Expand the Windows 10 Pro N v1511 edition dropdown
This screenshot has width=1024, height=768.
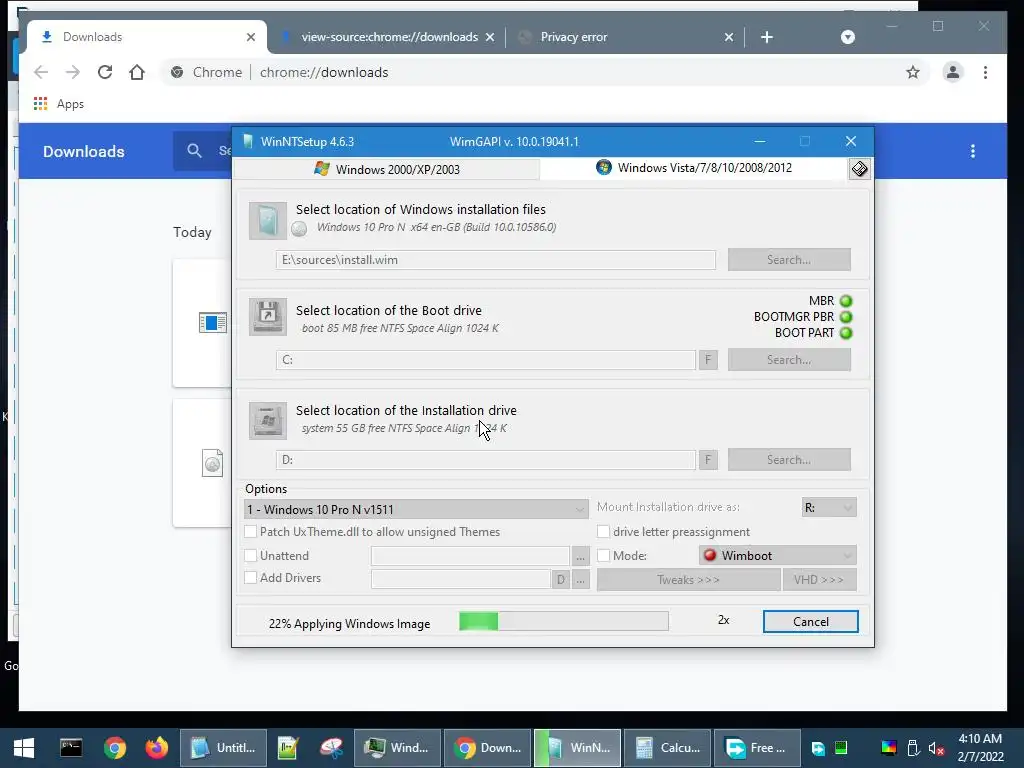coord(416,509)
